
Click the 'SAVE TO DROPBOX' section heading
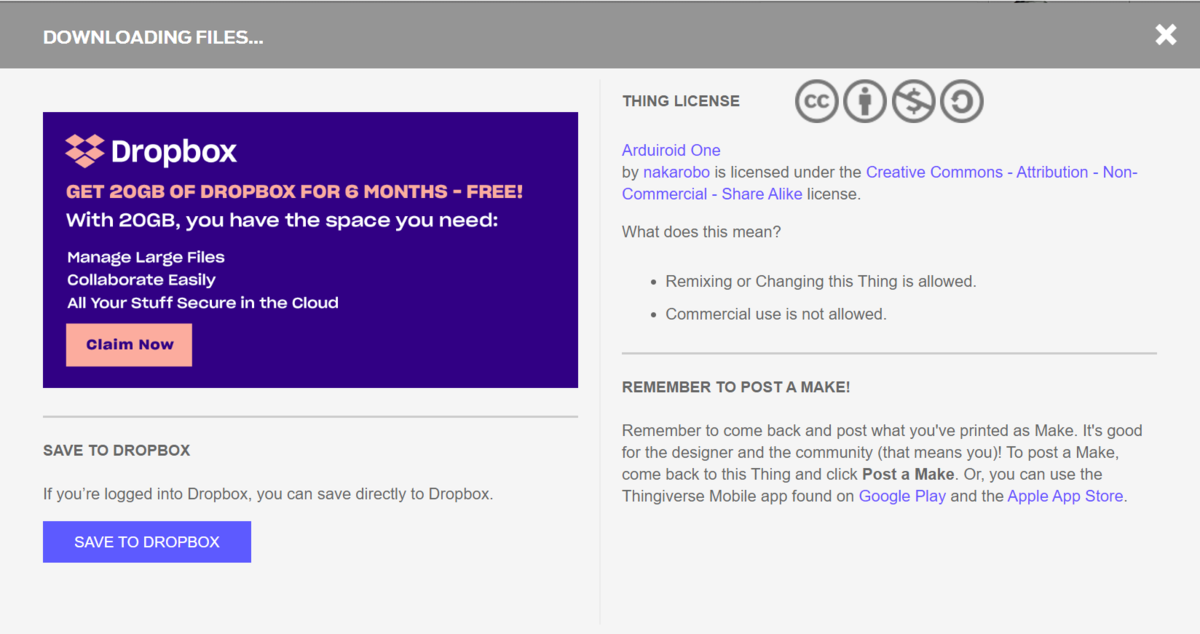tap(116, 450)
